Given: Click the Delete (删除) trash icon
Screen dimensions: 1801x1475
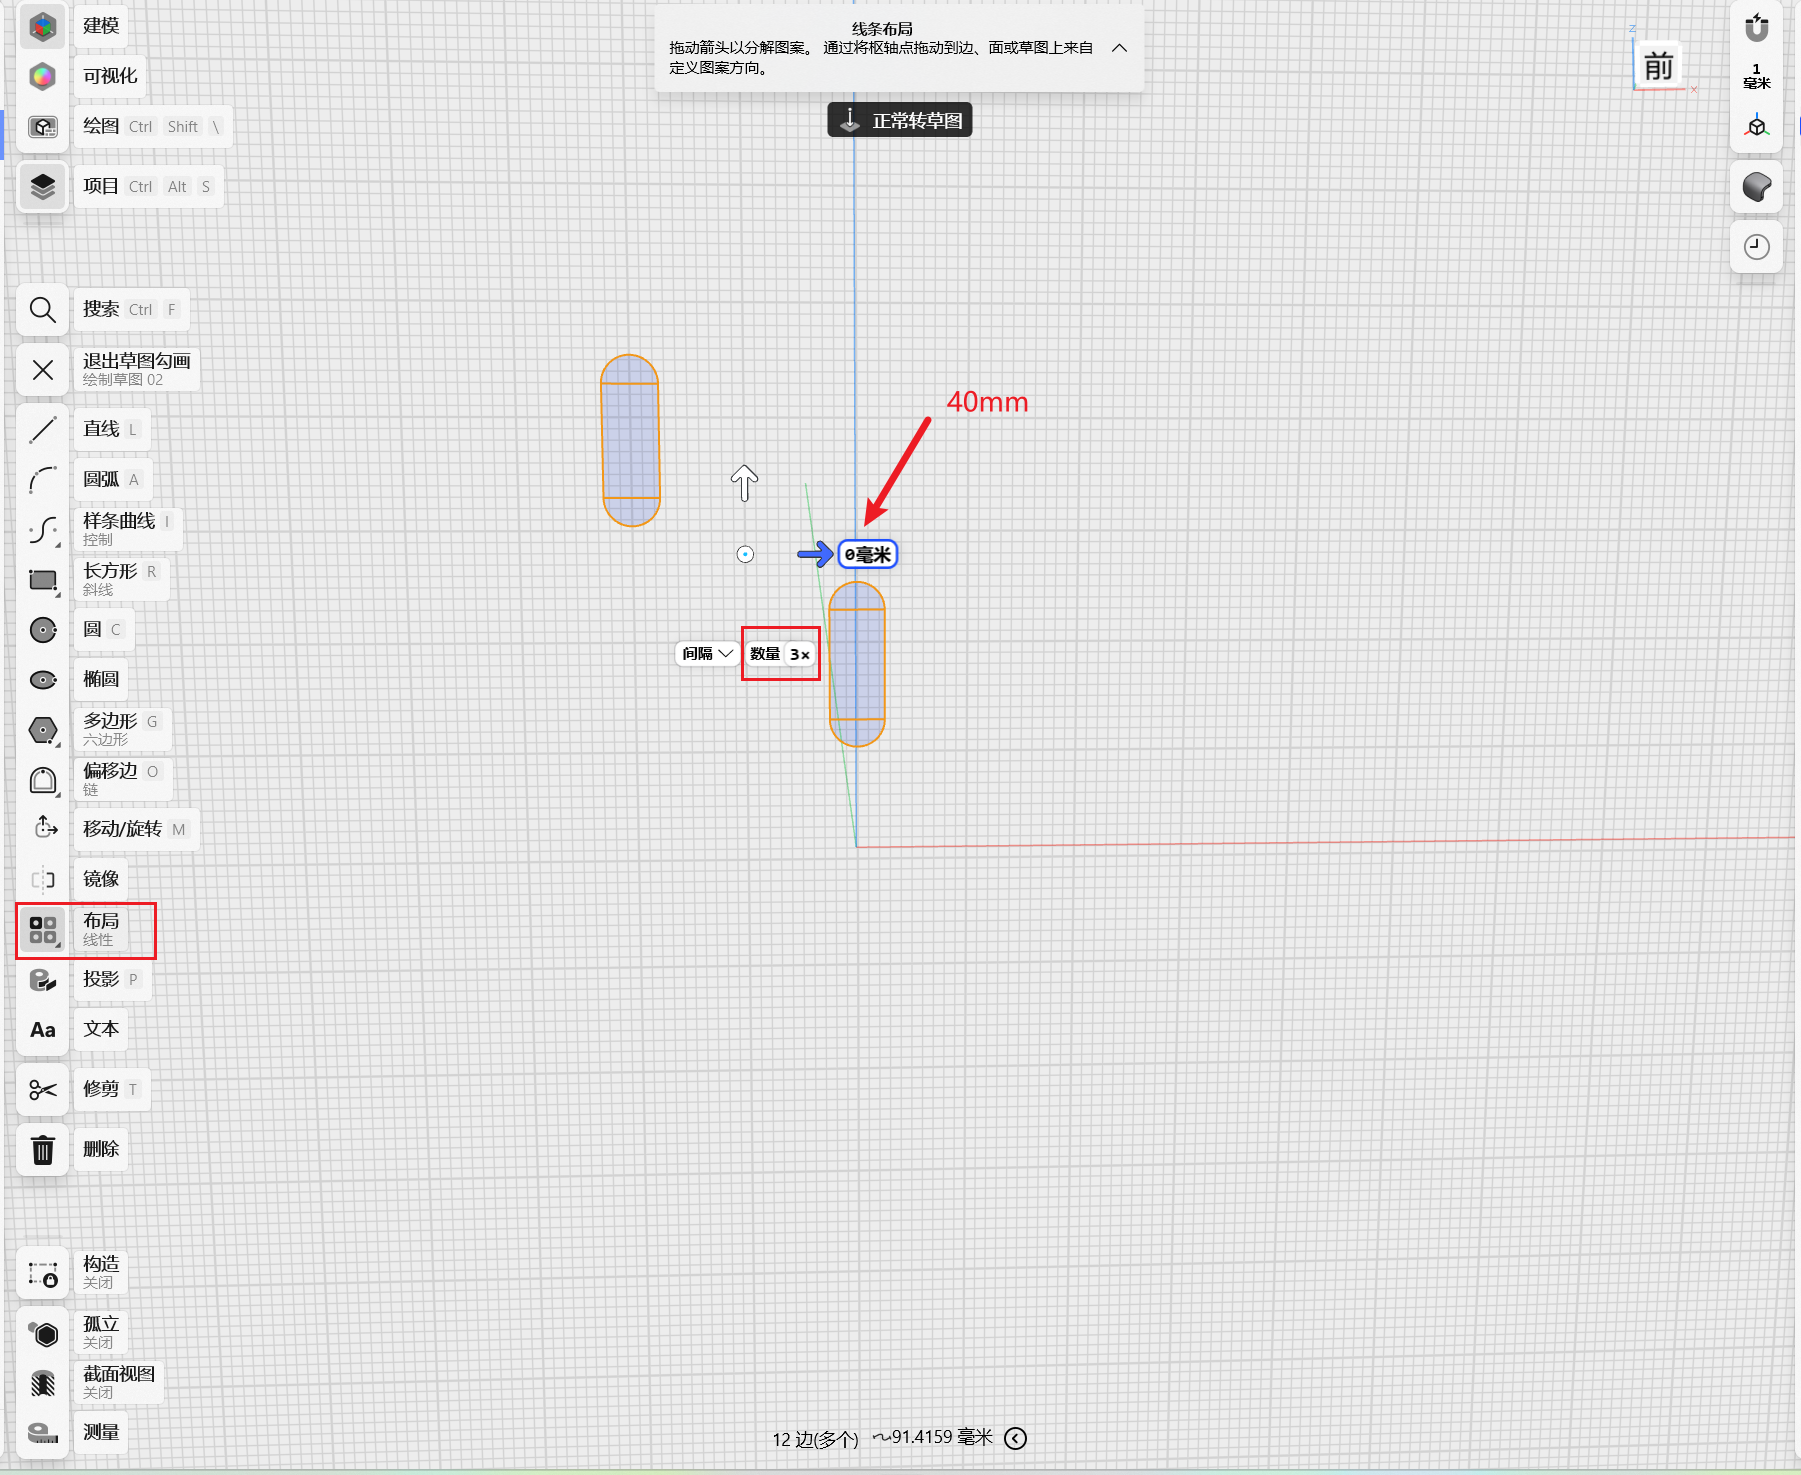Looking at the screenshot, I should [x=42, y=1150].
